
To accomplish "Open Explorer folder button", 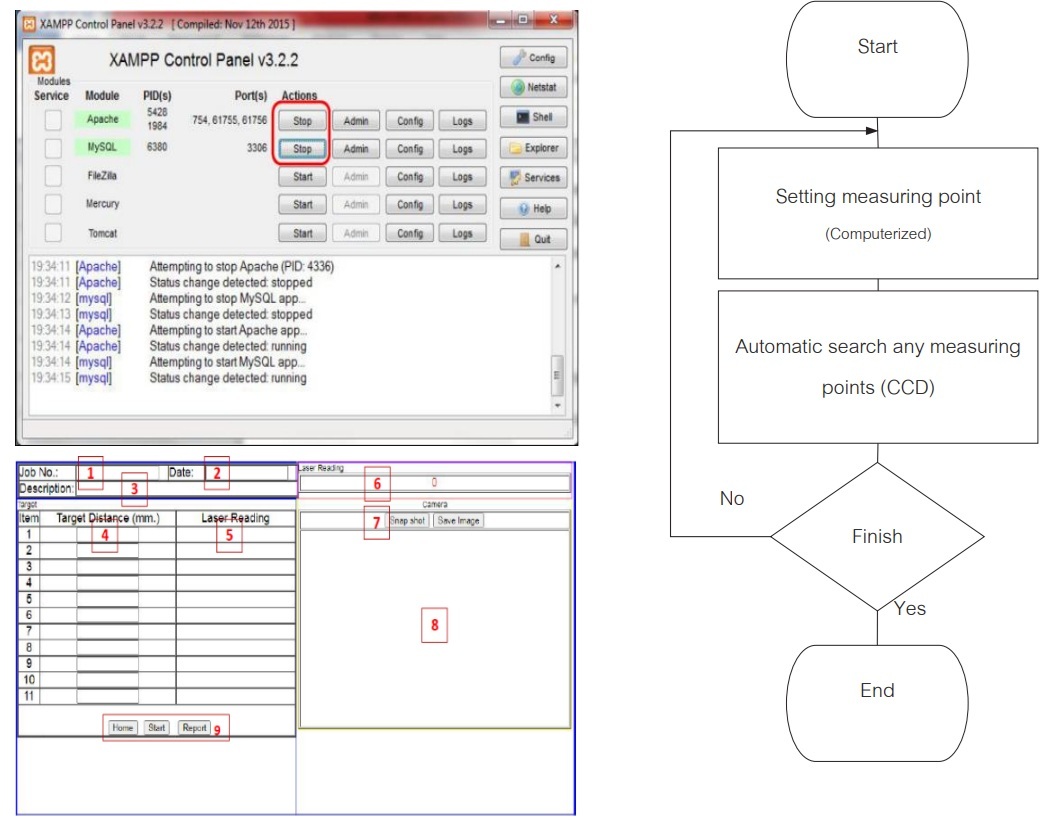I will pos(533,148).
